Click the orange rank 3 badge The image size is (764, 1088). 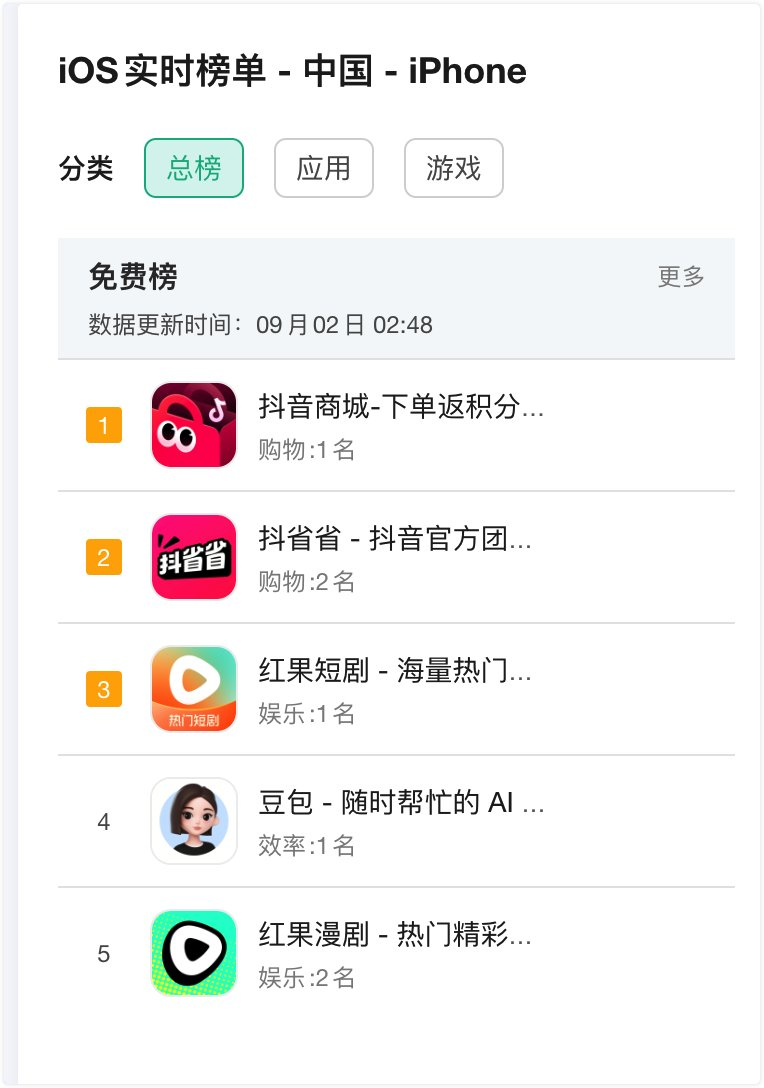[x=104, y=689]
